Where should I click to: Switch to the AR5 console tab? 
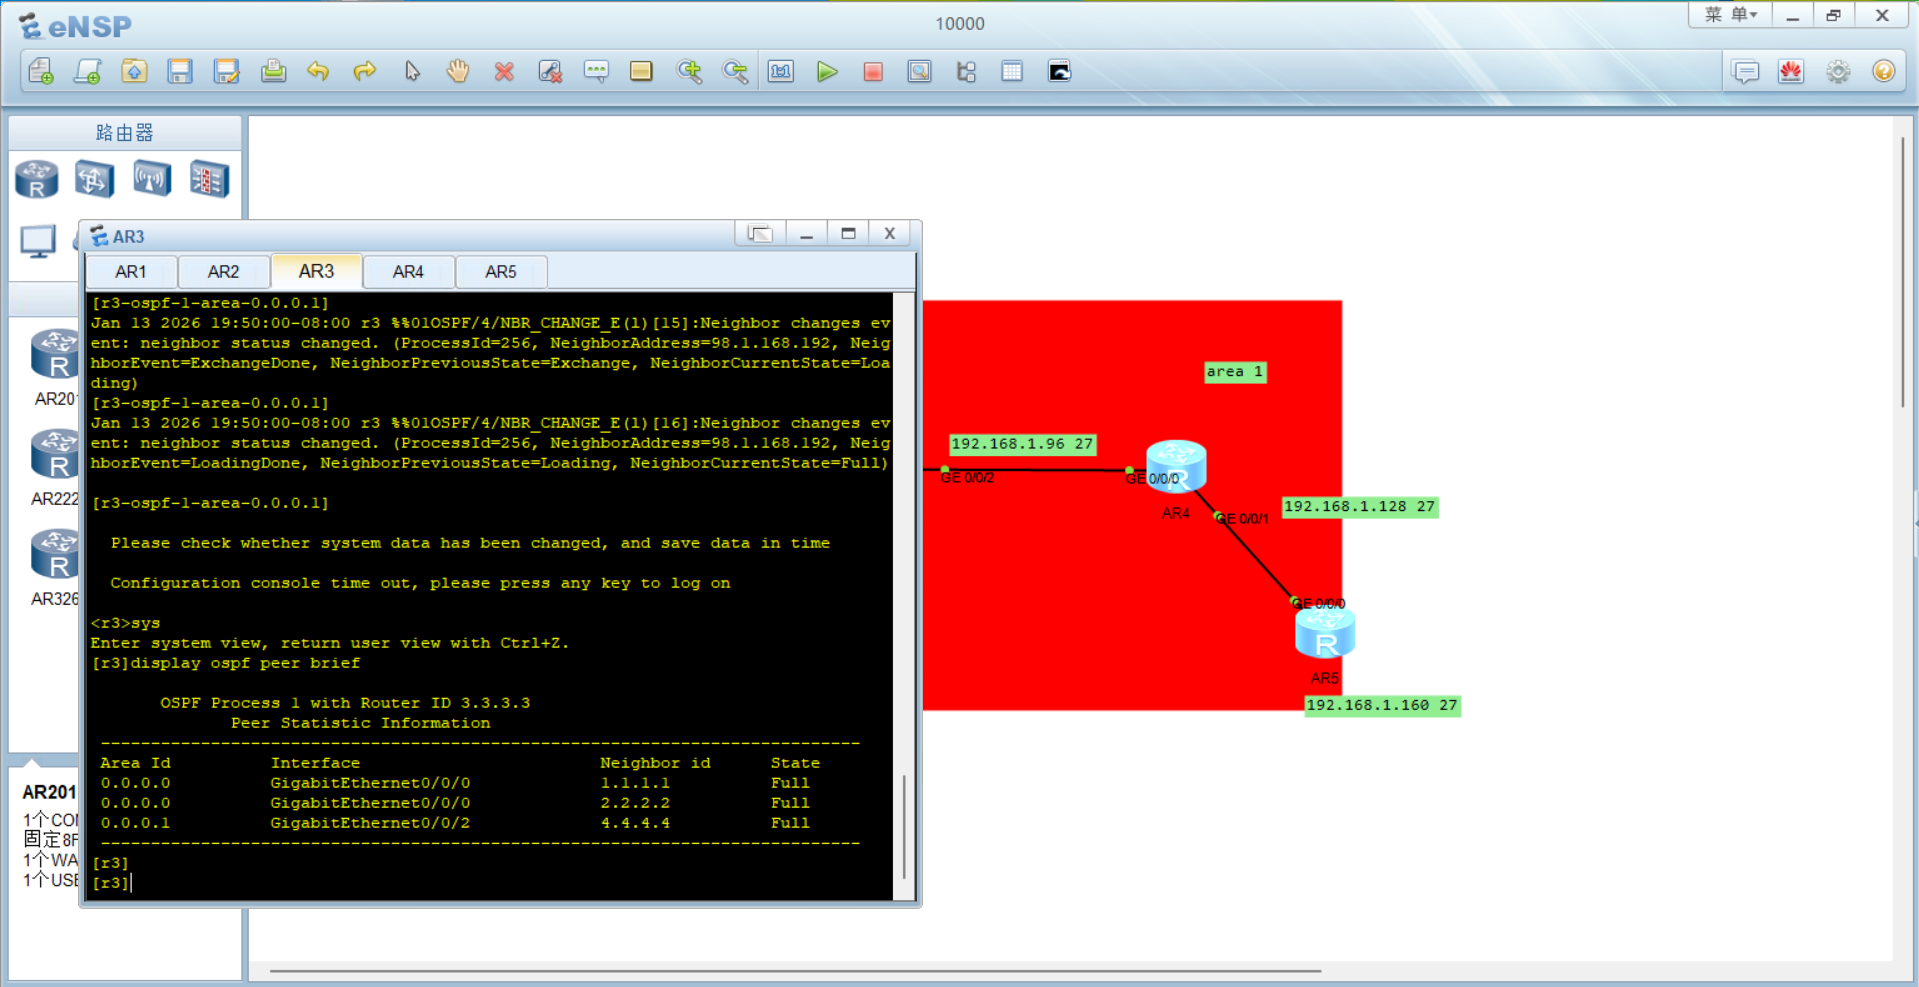click(x=501, y=271)
